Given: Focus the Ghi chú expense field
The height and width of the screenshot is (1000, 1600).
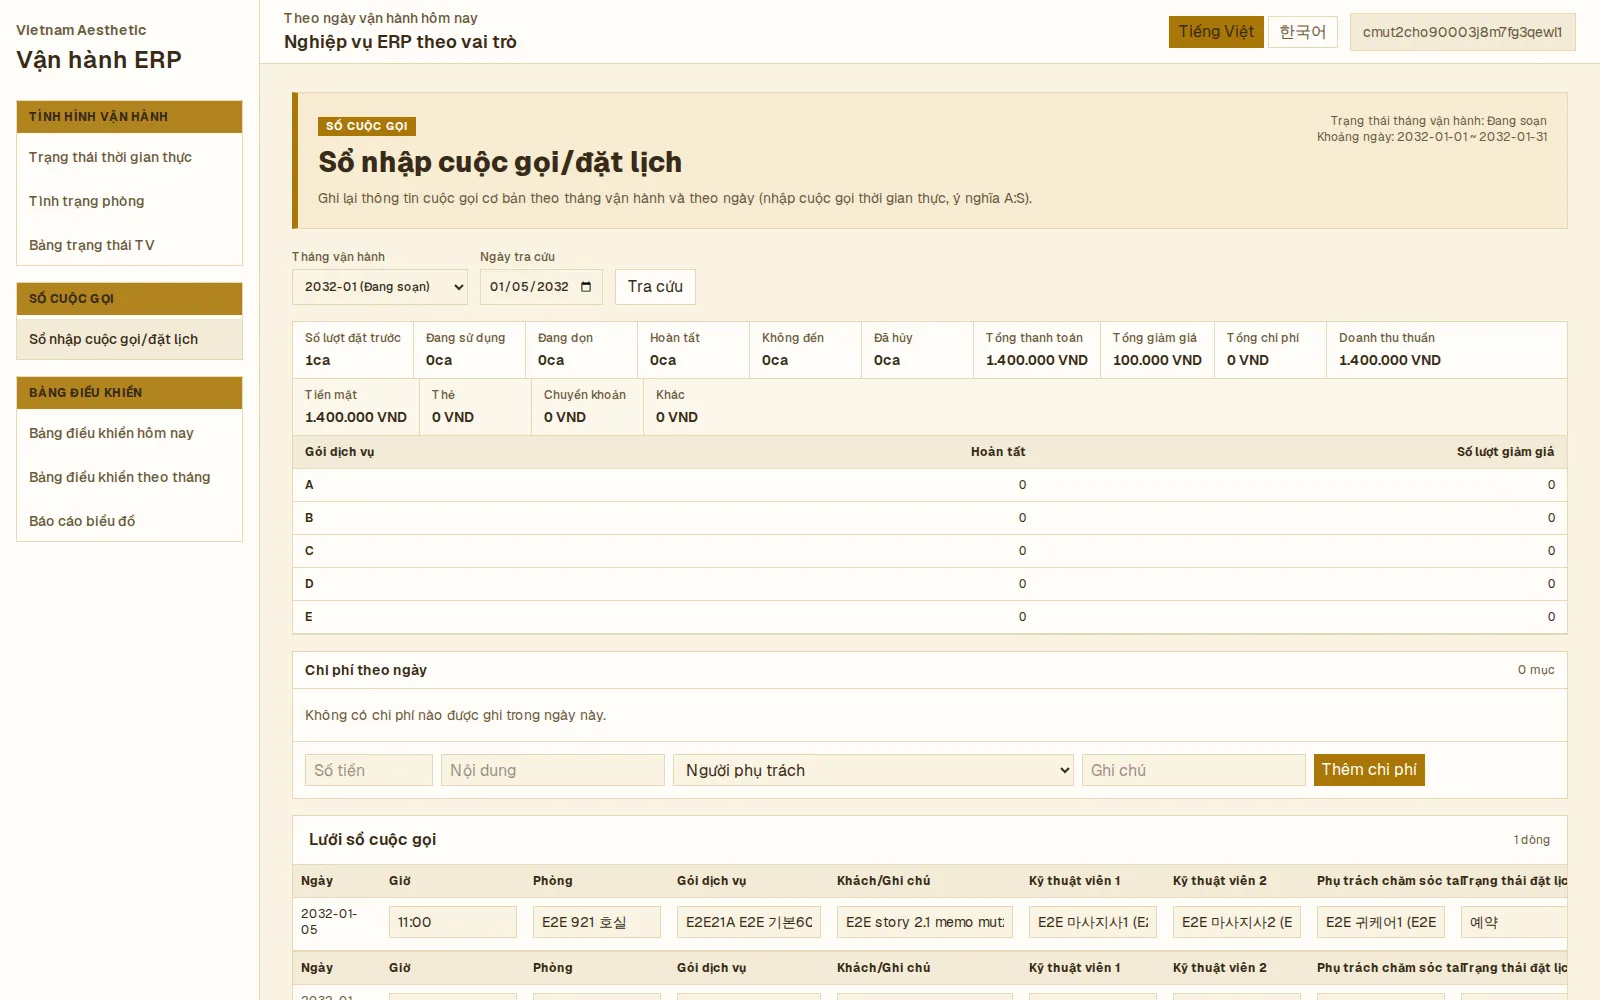Looking at the screenshot, I should (1194, 770).
